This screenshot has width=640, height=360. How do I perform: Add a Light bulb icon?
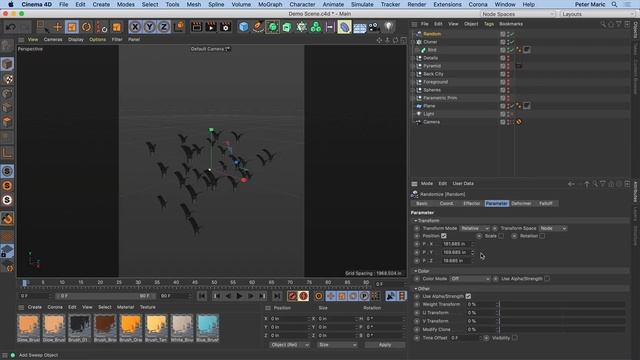point(389,27)
